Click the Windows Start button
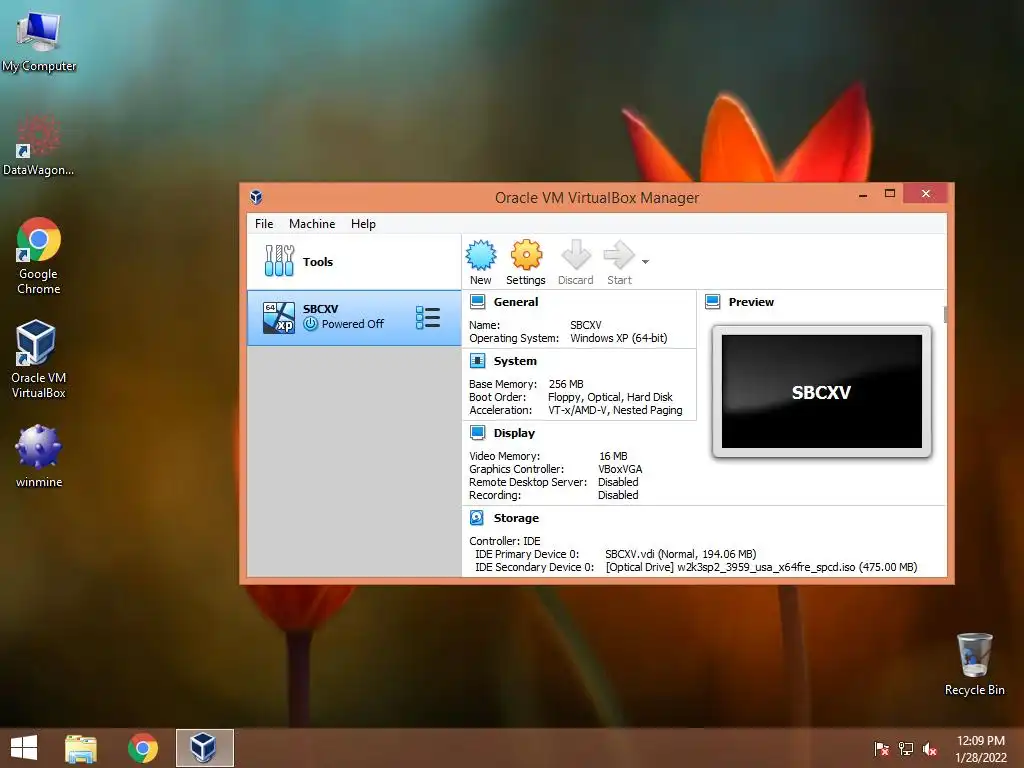 click(x=24, y=748)
